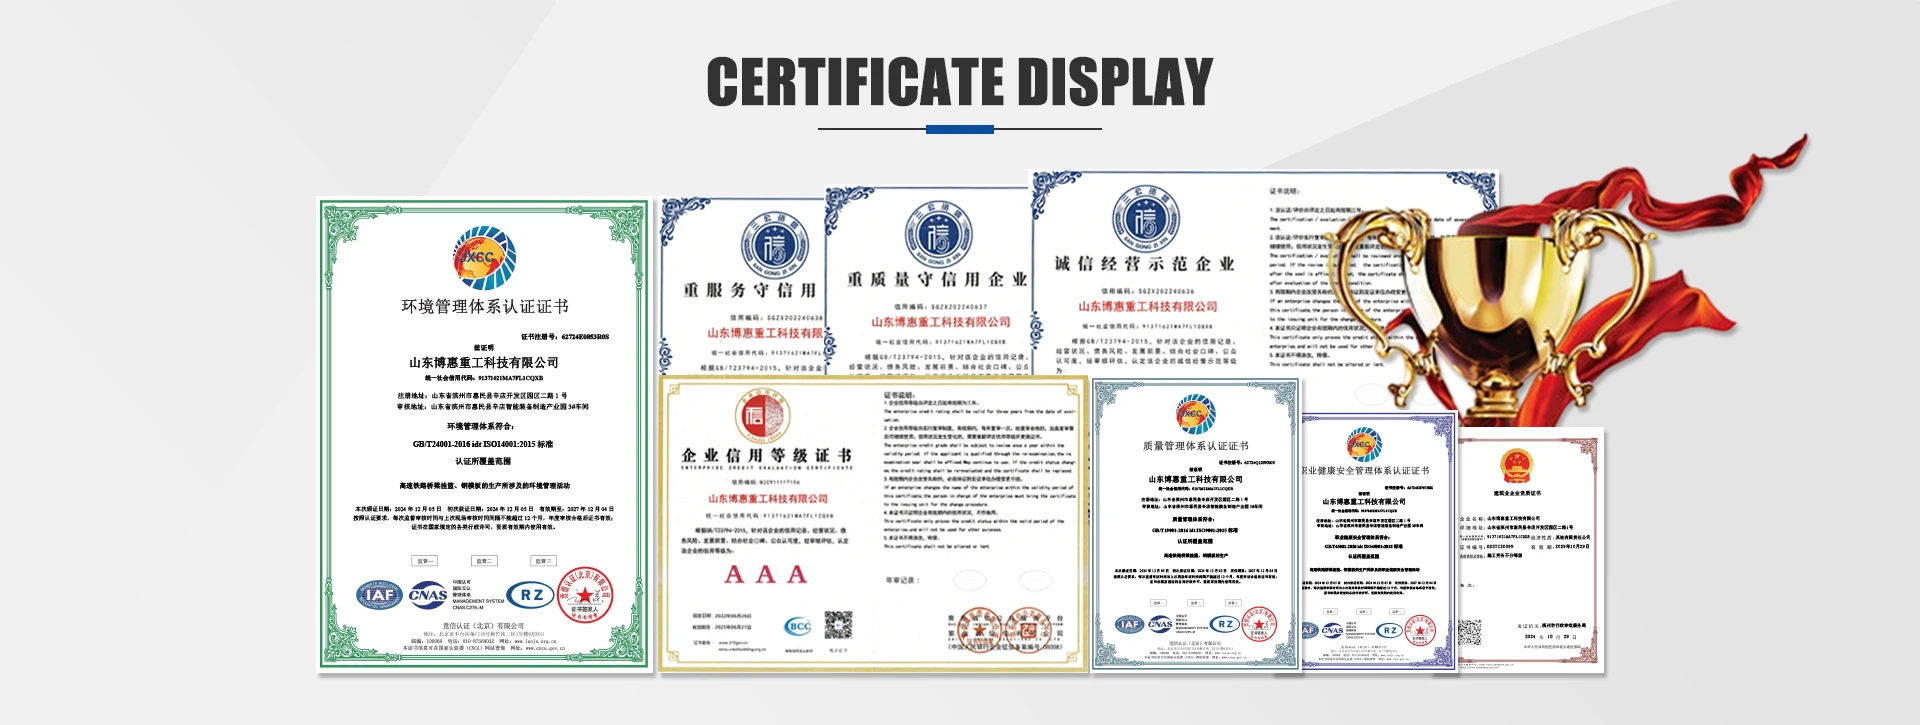The image size is (1920, 725).
Task: Click the title 职业健康安全管理体系认证证书
Action: [1365, 470]
